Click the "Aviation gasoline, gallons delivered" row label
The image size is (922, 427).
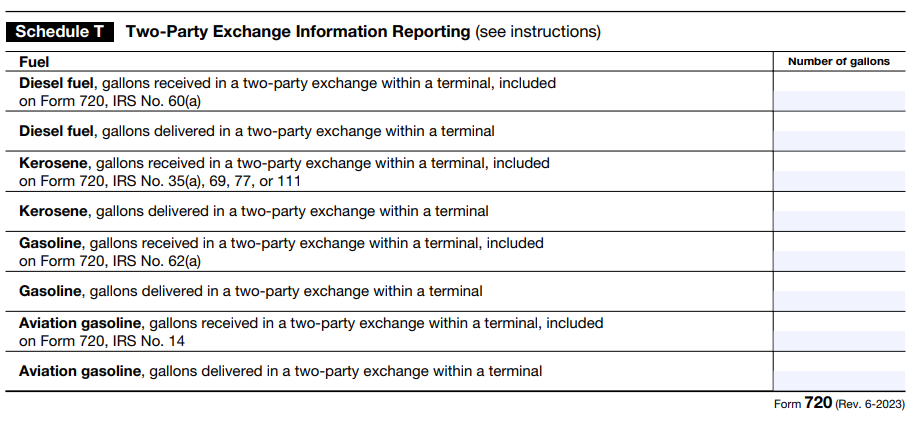(280, 371)
